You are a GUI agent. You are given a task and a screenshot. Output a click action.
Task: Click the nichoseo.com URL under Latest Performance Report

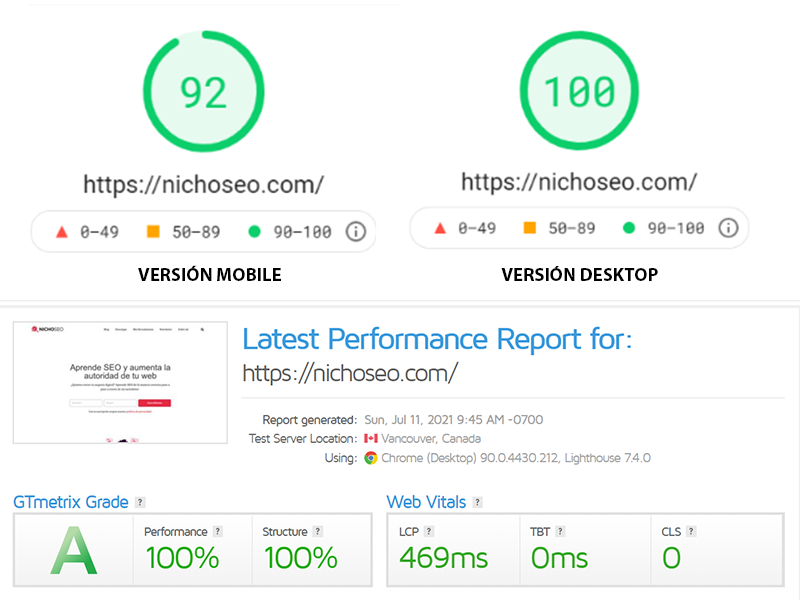click(x=350, y=374)
